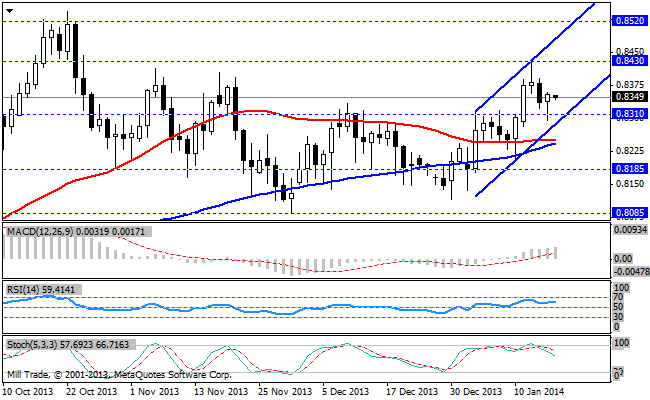Click the 17 Dec 2013 date label
The height and width of the screenshot is (400, 650).
click(x=412, y=392)
